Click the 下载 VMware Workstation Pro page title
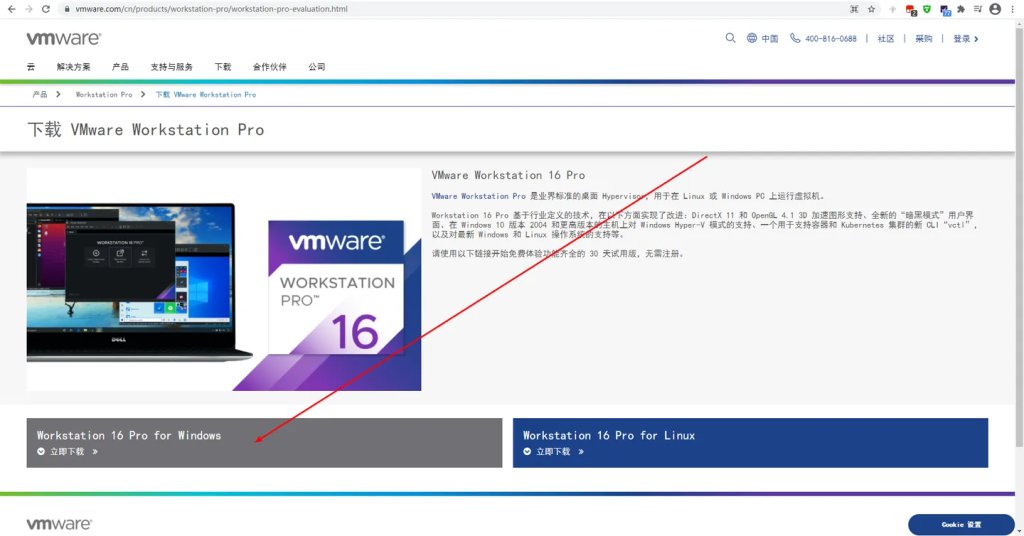The height and width of the screenshot is (536, 1024). pos(146,130)
